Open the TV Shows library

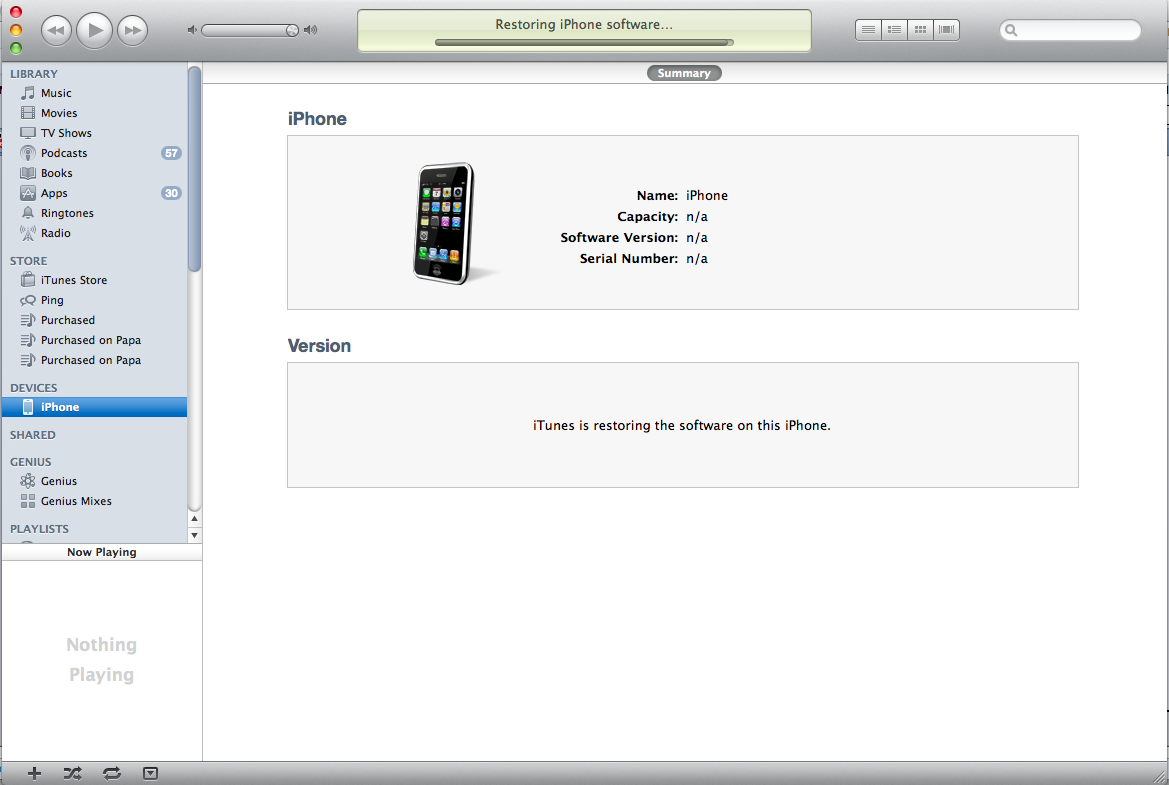pos(94,133)
